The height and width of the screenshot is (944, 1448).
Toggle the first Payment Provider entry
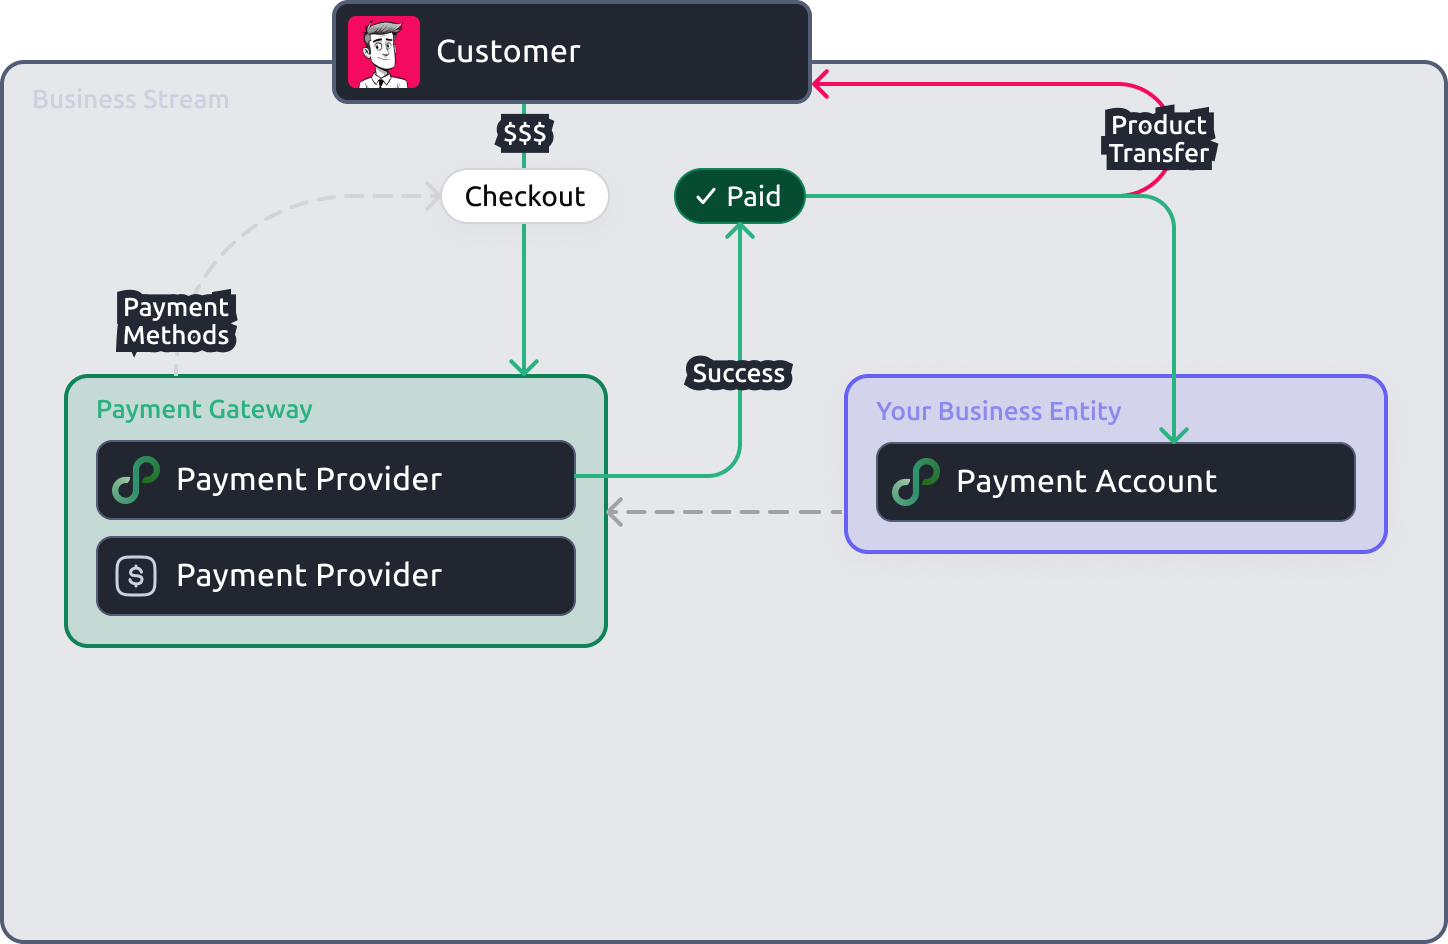335,480
